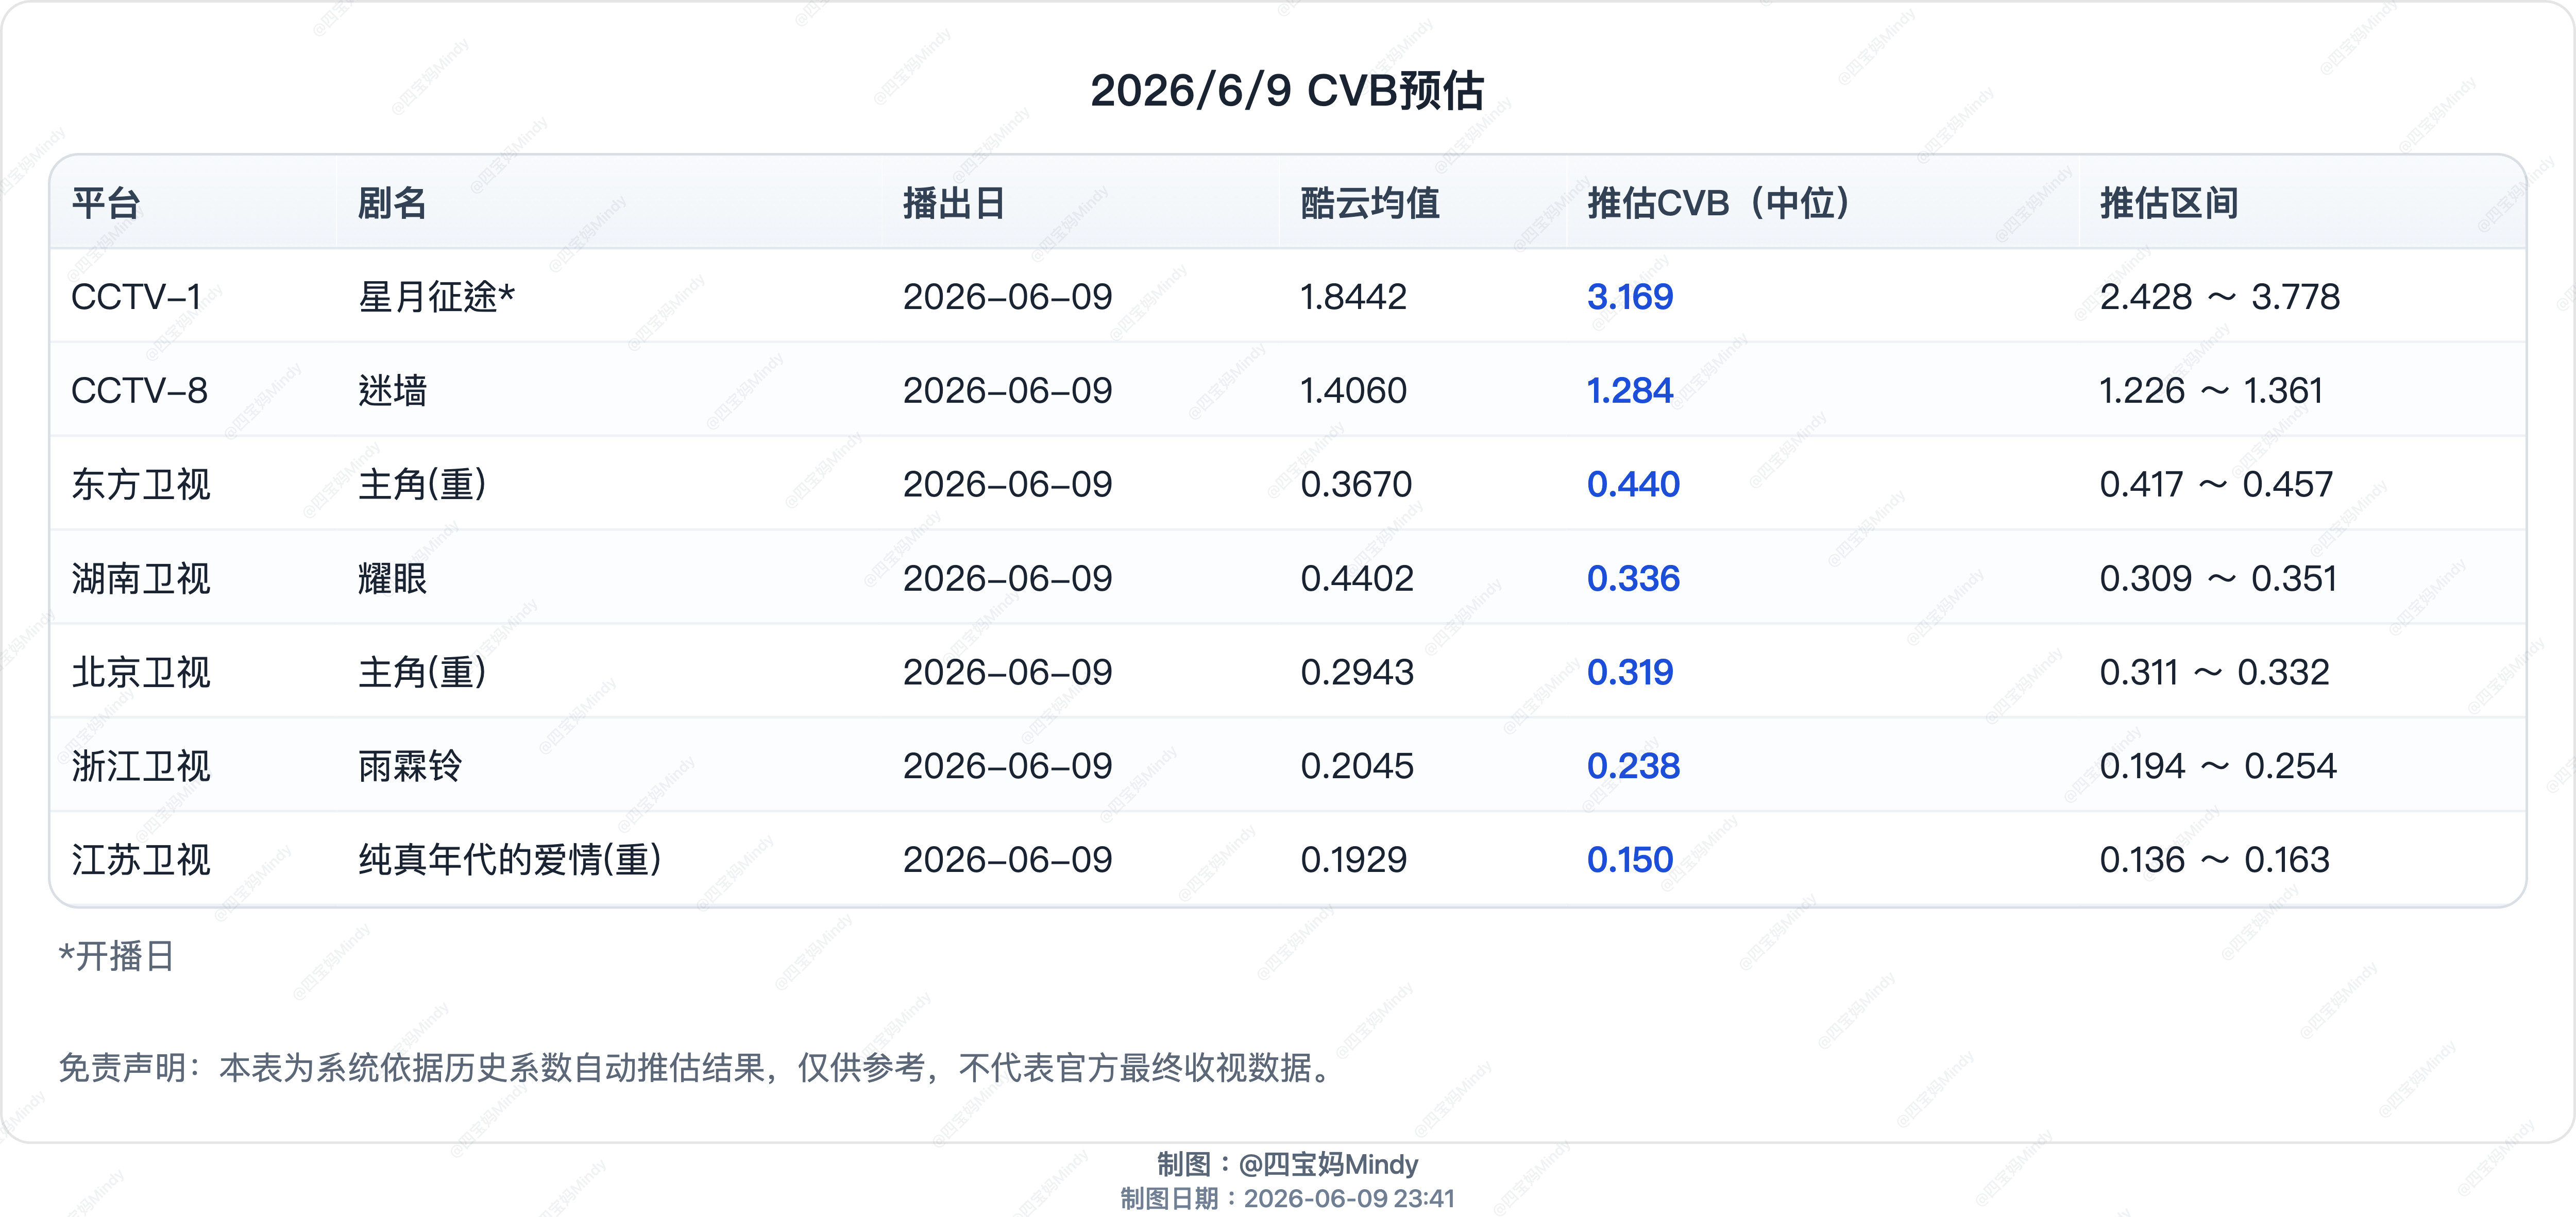Image resolution: width=2576 pixels, height=1217 pixels.
Task: Click the 酷云均值 value '0.4402'
Action: pos(1357,579)
